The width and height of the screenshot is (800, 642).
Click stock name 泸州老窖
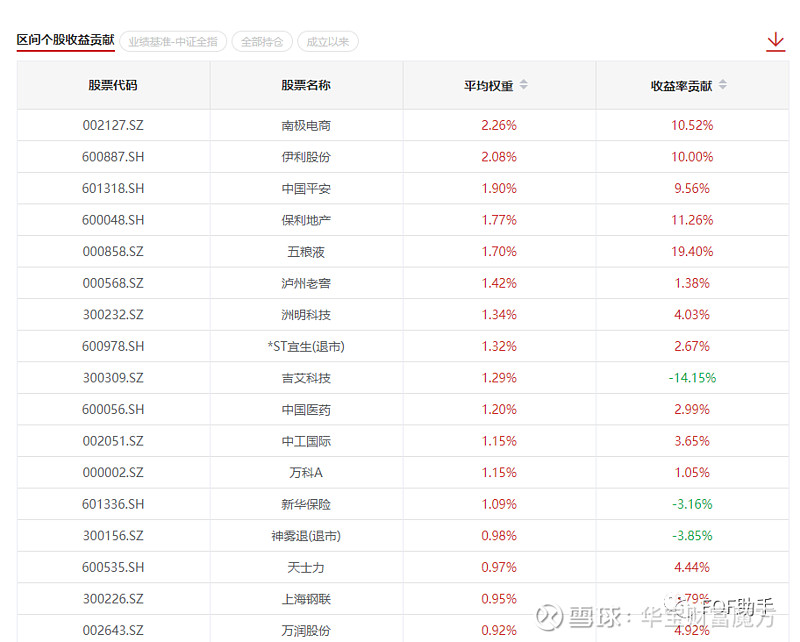pos(306,284)
